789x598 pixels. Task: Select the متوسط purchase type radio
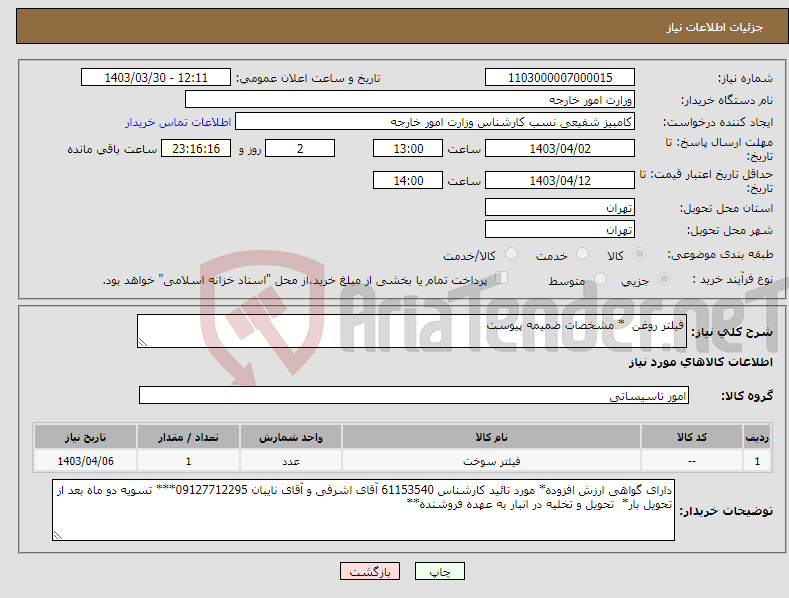click(600, 278)
